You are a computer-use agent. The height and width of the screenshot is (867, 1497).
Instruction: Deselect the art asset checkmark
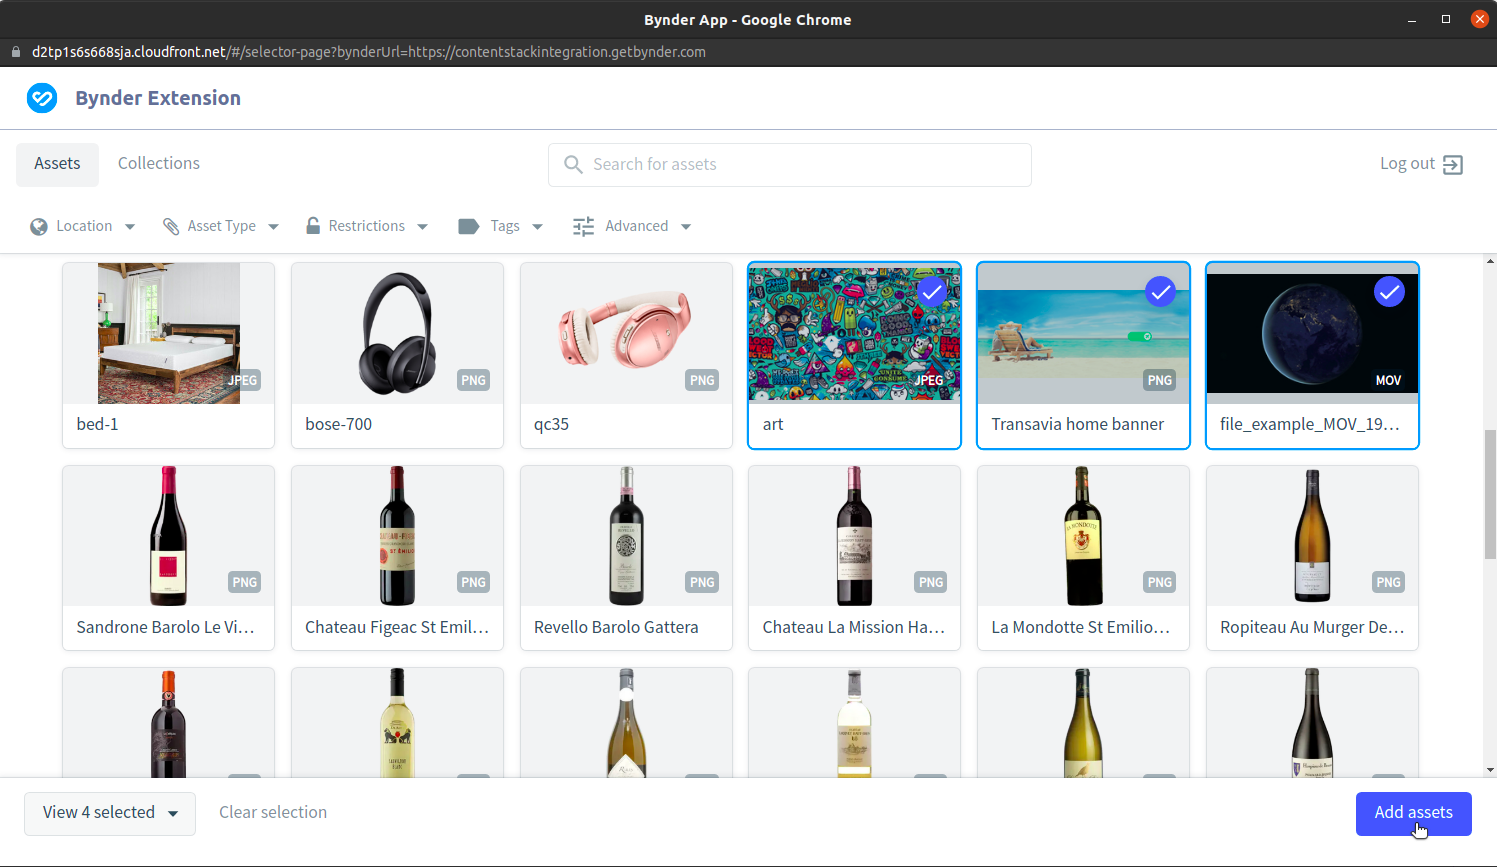tap(931, 292)
